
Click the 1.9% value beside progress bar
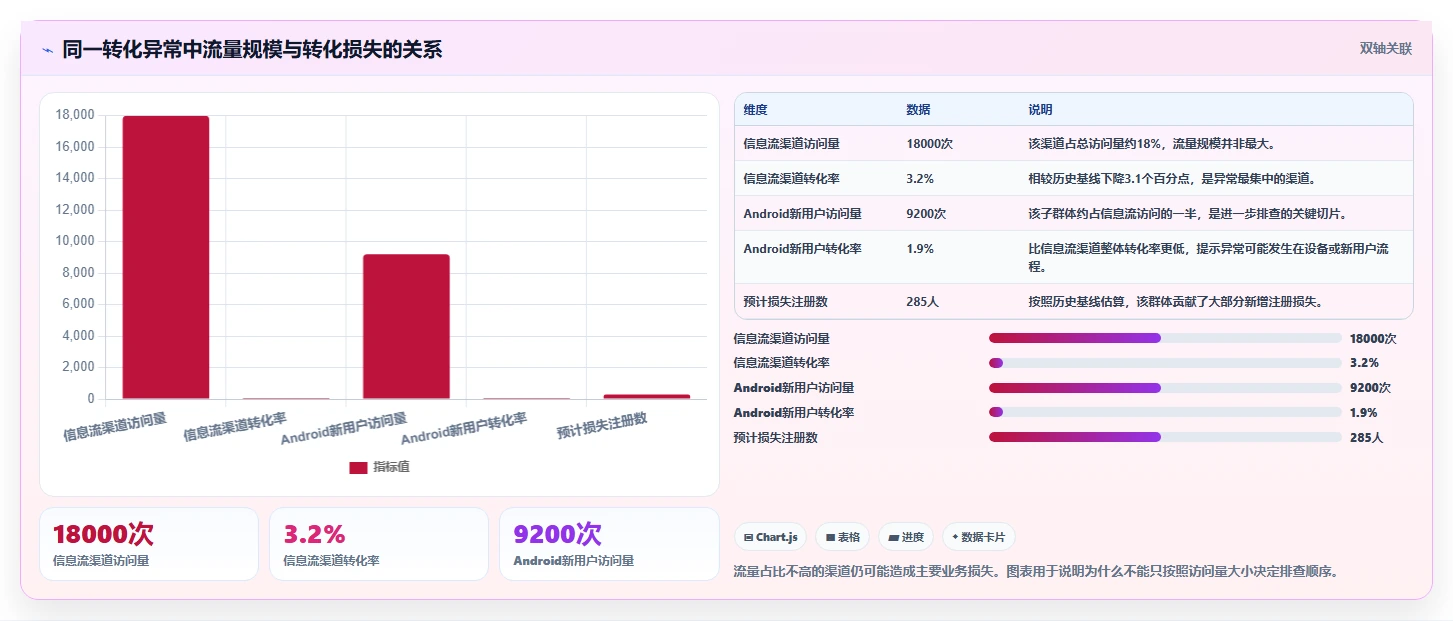[x=1363, y=412]
